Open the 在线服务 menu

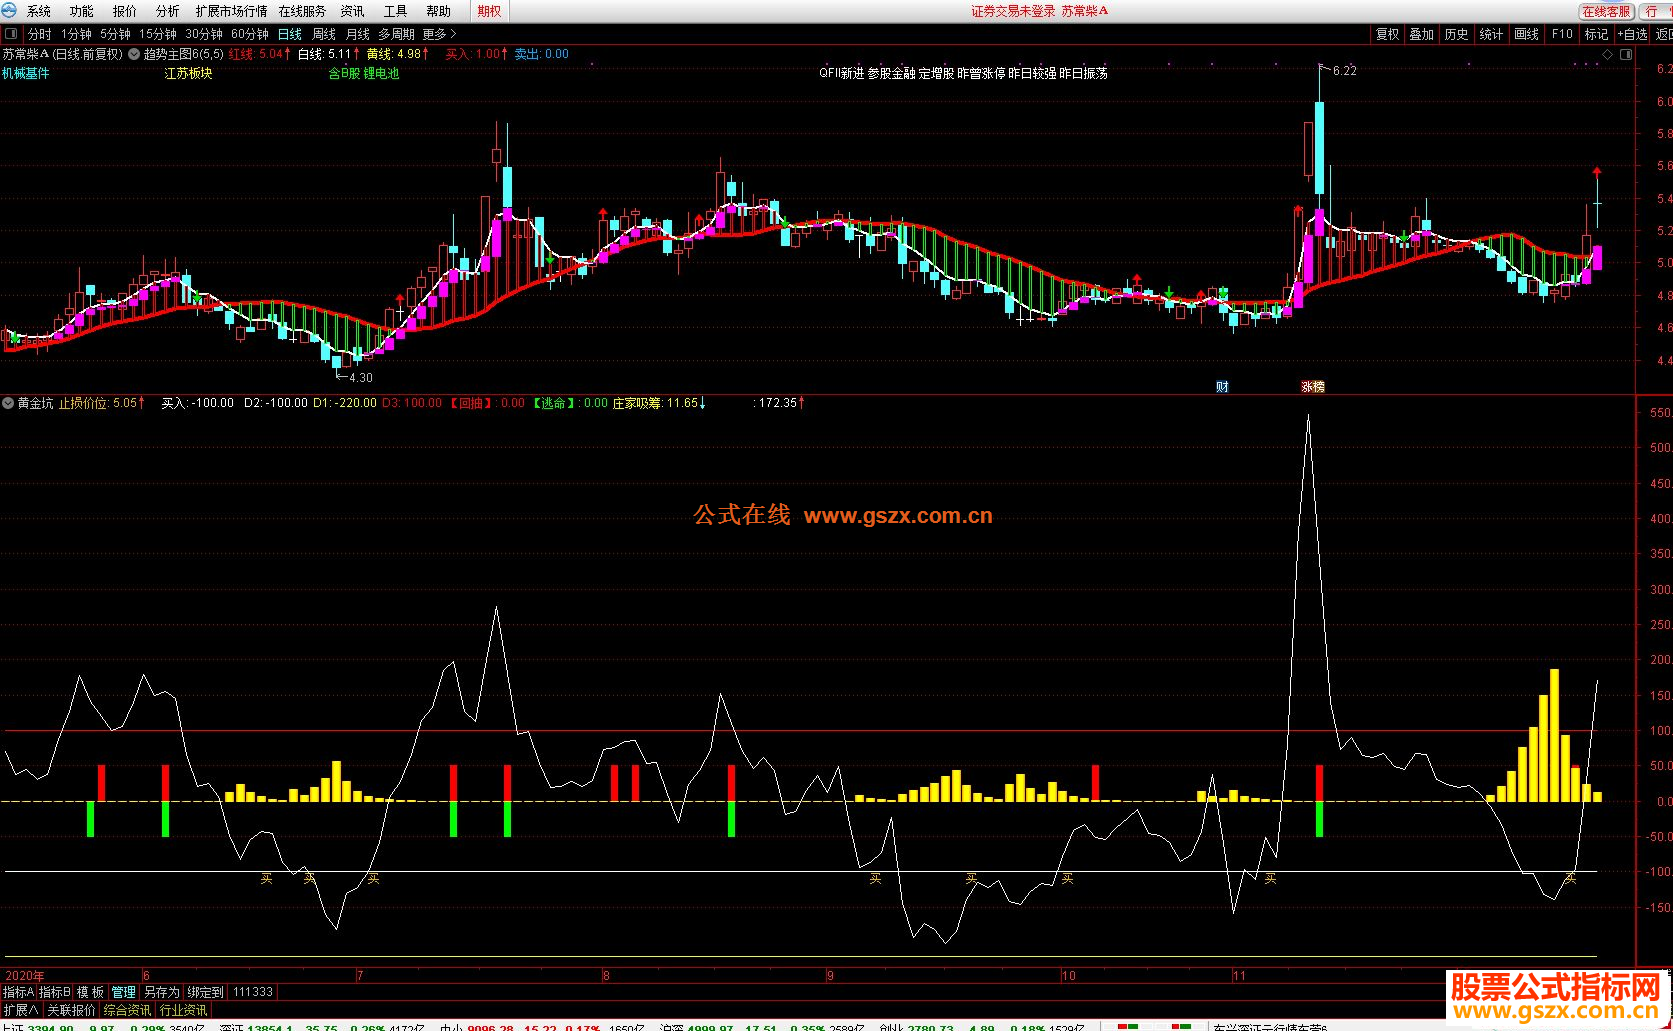tap(302, 11)
